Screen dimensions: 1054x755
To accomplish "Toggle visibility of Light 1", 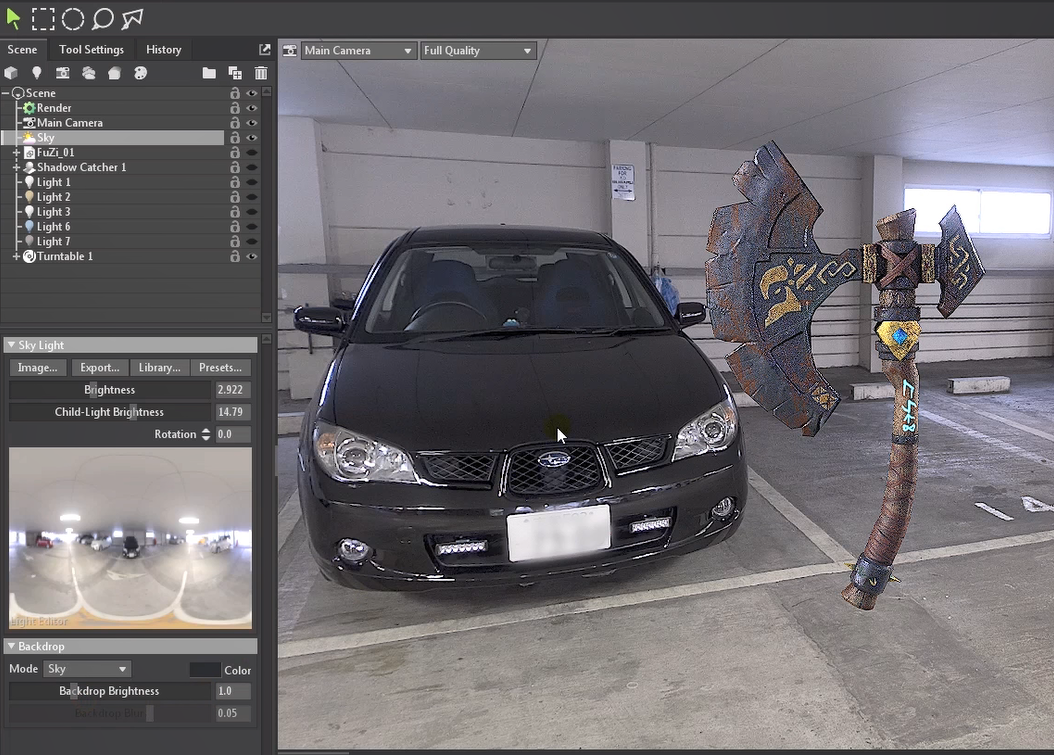I will tap(252, 183).
